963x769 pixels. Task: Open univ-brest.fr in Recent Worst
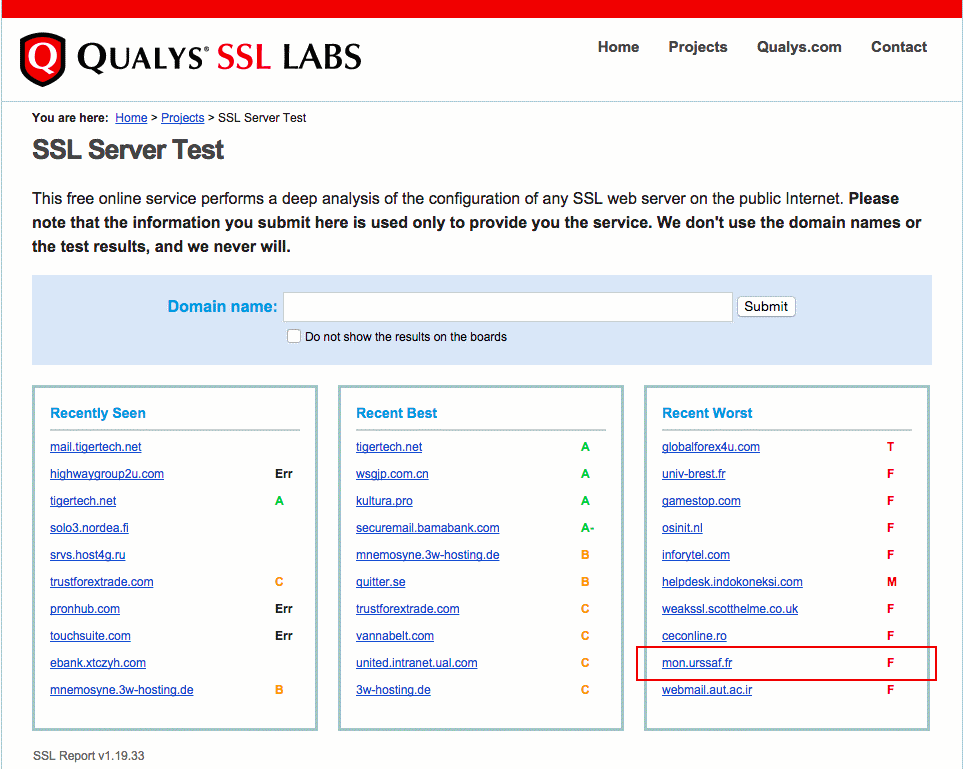(693, 474)
